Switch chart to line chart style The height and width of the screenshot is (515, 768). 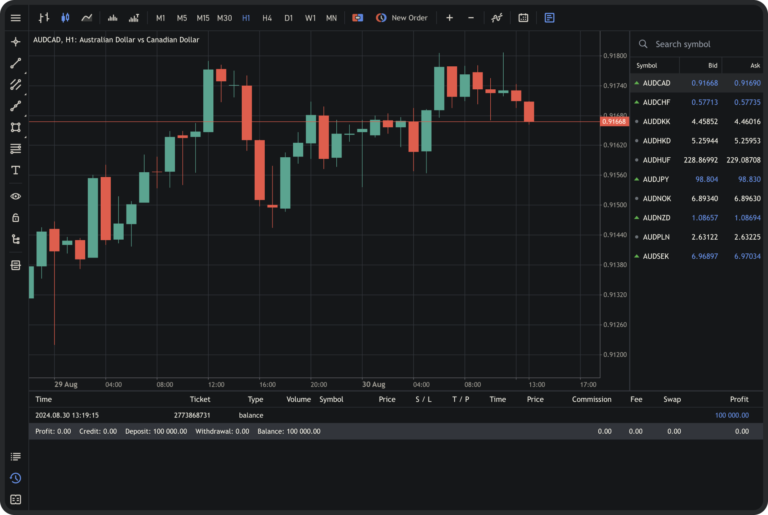pos(87,18)
